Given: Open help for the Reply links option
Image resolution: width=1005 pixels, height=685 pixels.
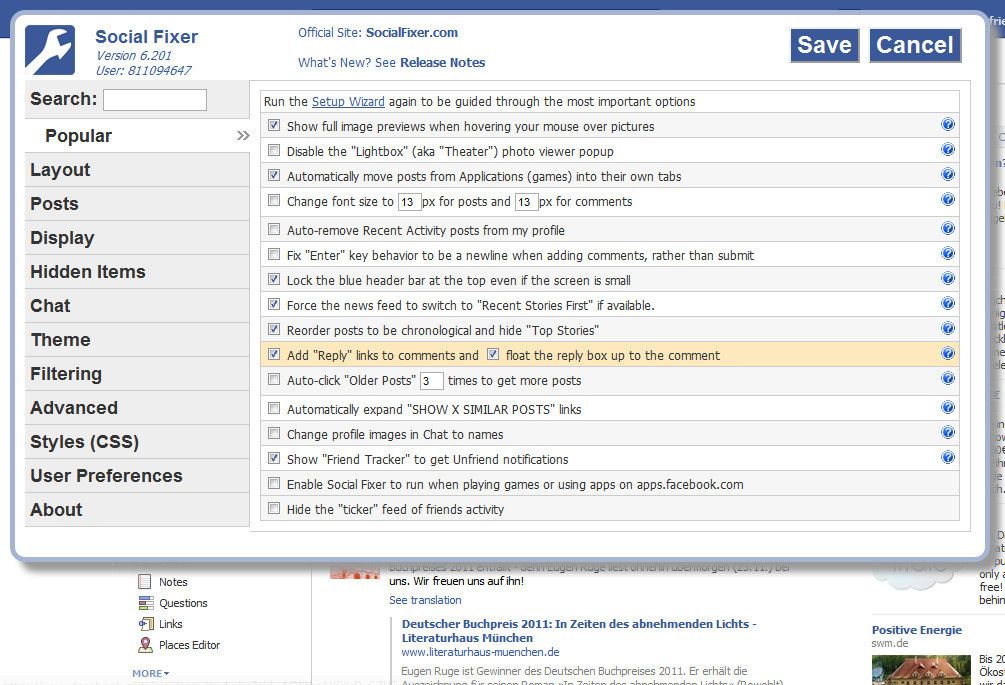Looking at the screenshot, I should click(x=946, y=354).
